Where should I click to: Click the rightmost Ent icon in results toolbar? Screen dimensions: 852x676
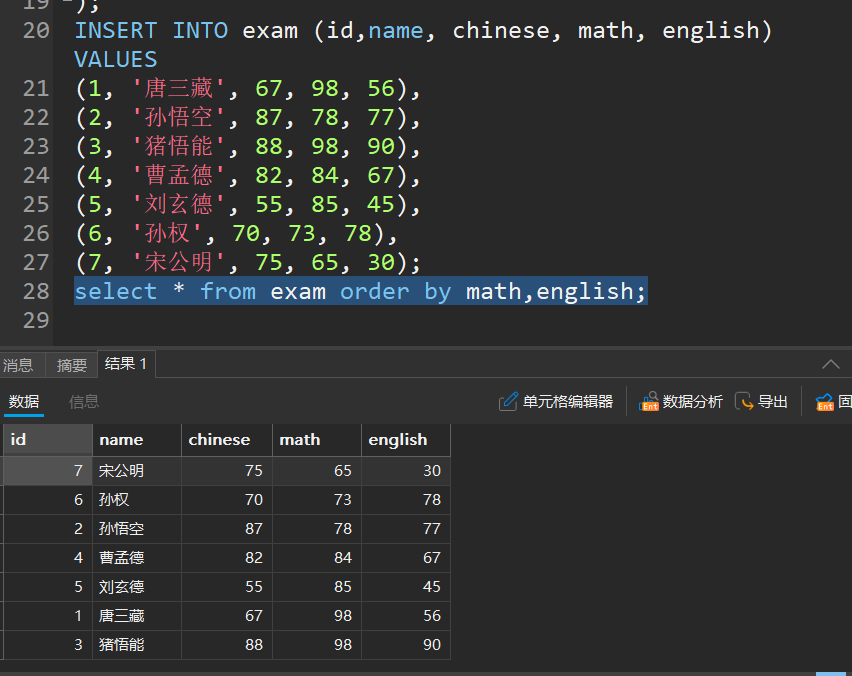(824, 402)
